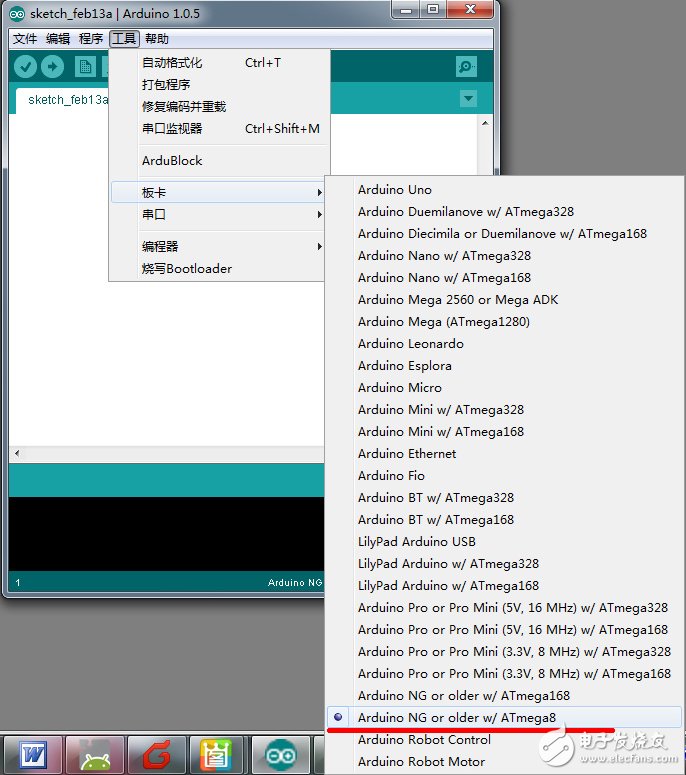Select Pro Mini (3.3V, 8 MHz) w/ ATmega328
This screenshot has height=775, width=686.
tap(504, 651)
